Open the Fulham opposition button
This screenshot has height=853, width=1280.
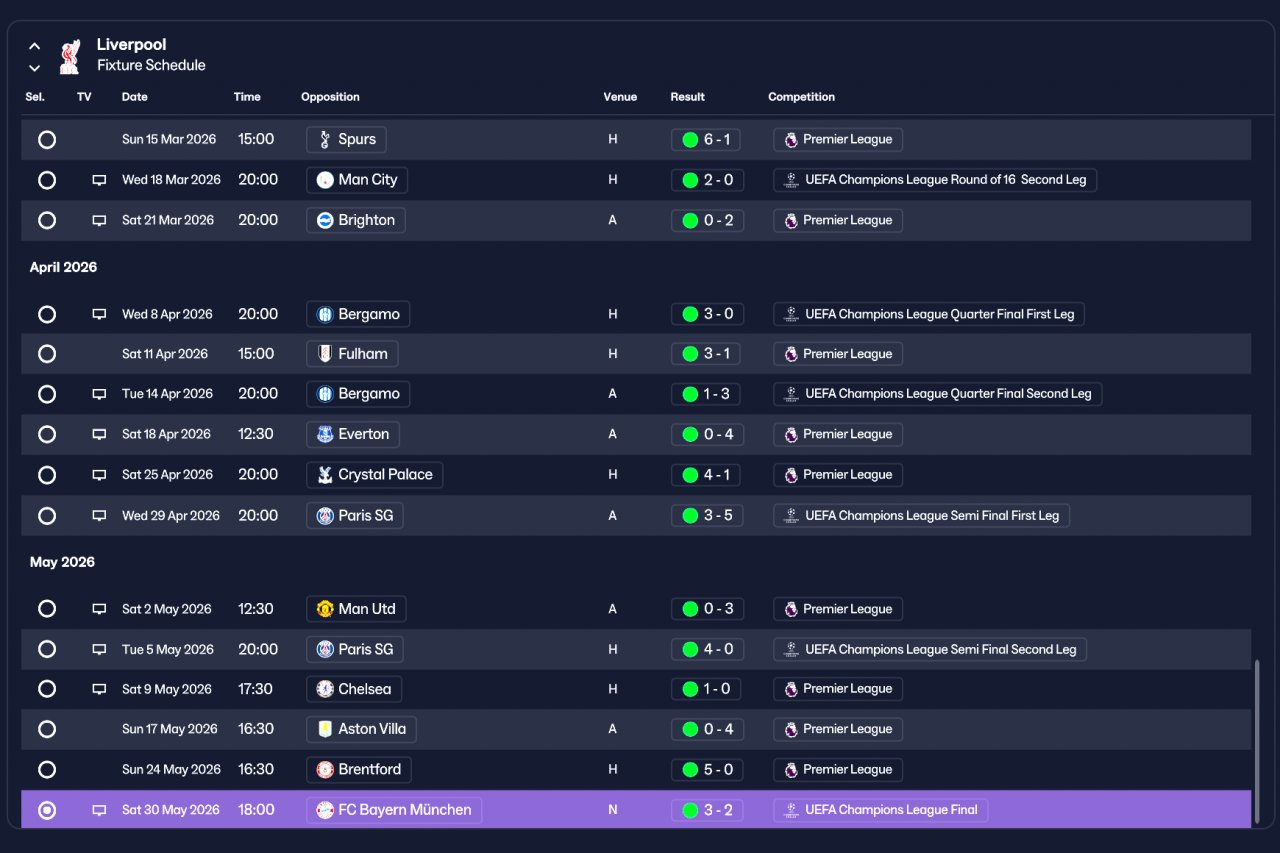coord(352,354)
